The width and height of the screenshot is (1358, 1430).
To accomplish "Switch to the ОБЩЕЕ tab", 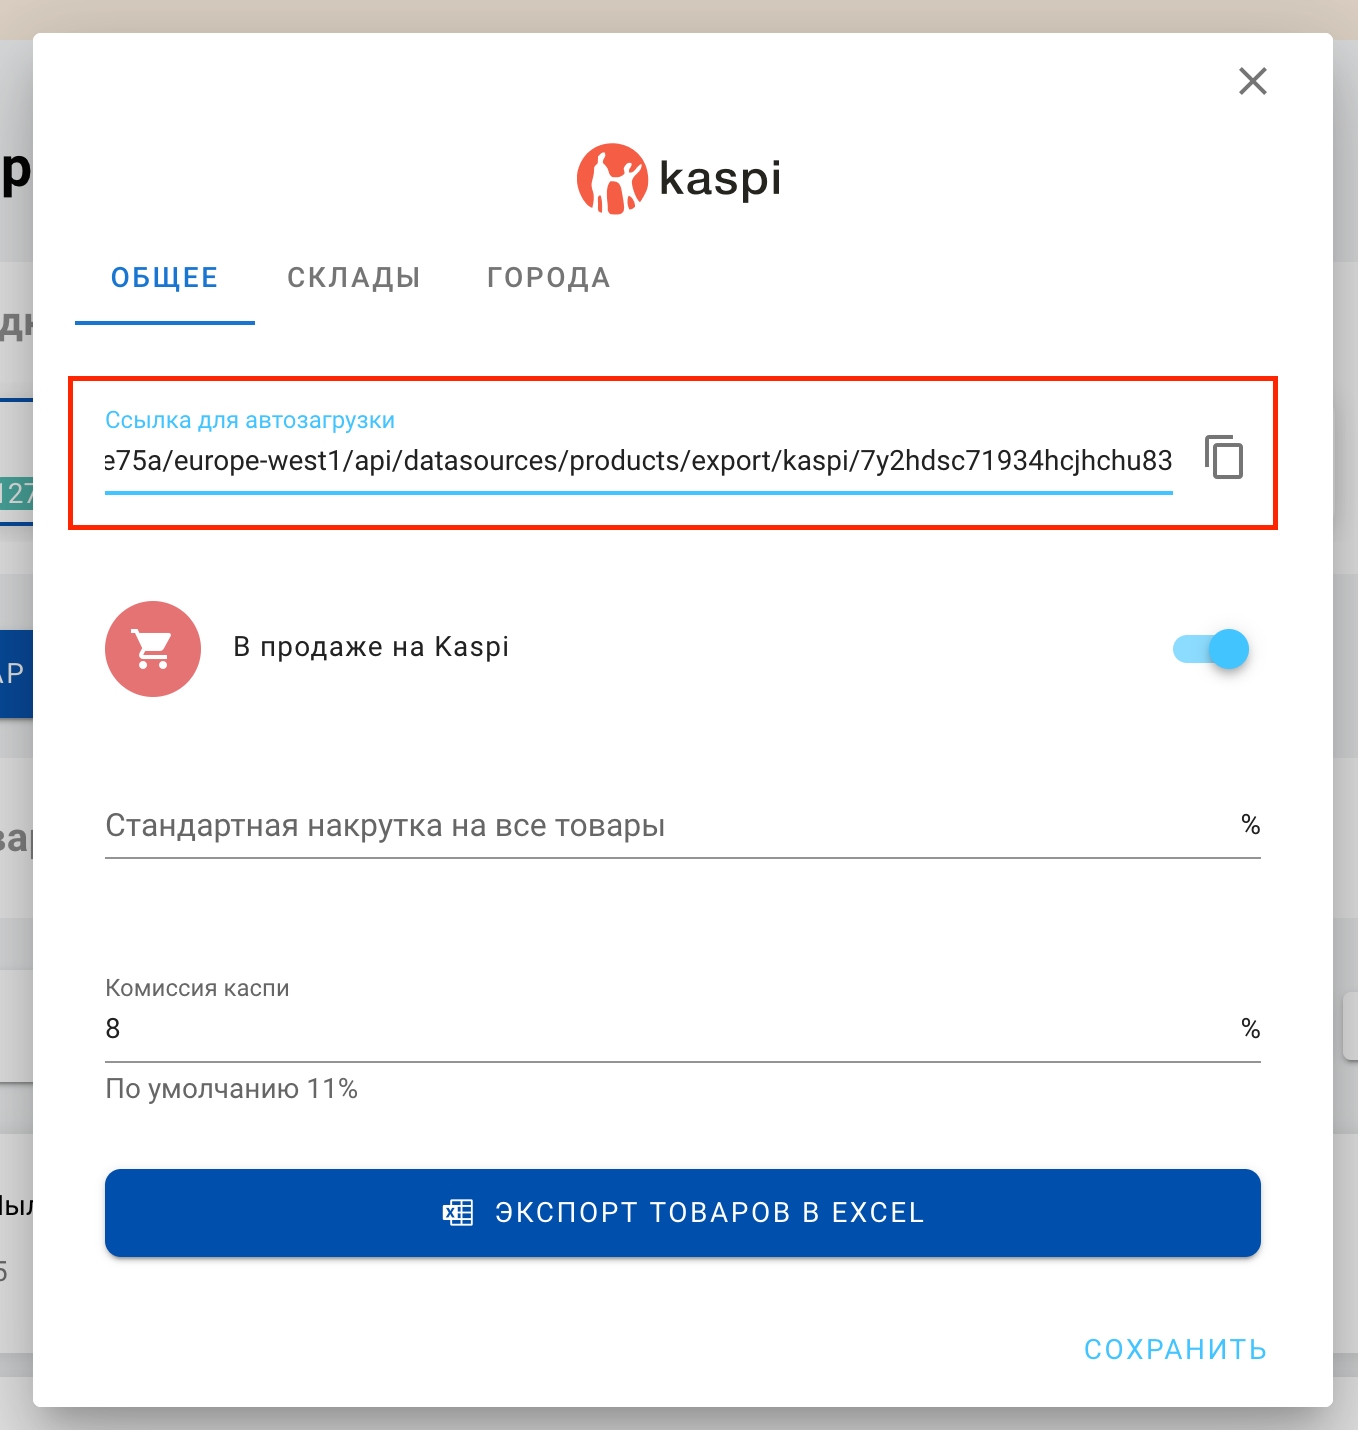I will [x=165, y=278].
